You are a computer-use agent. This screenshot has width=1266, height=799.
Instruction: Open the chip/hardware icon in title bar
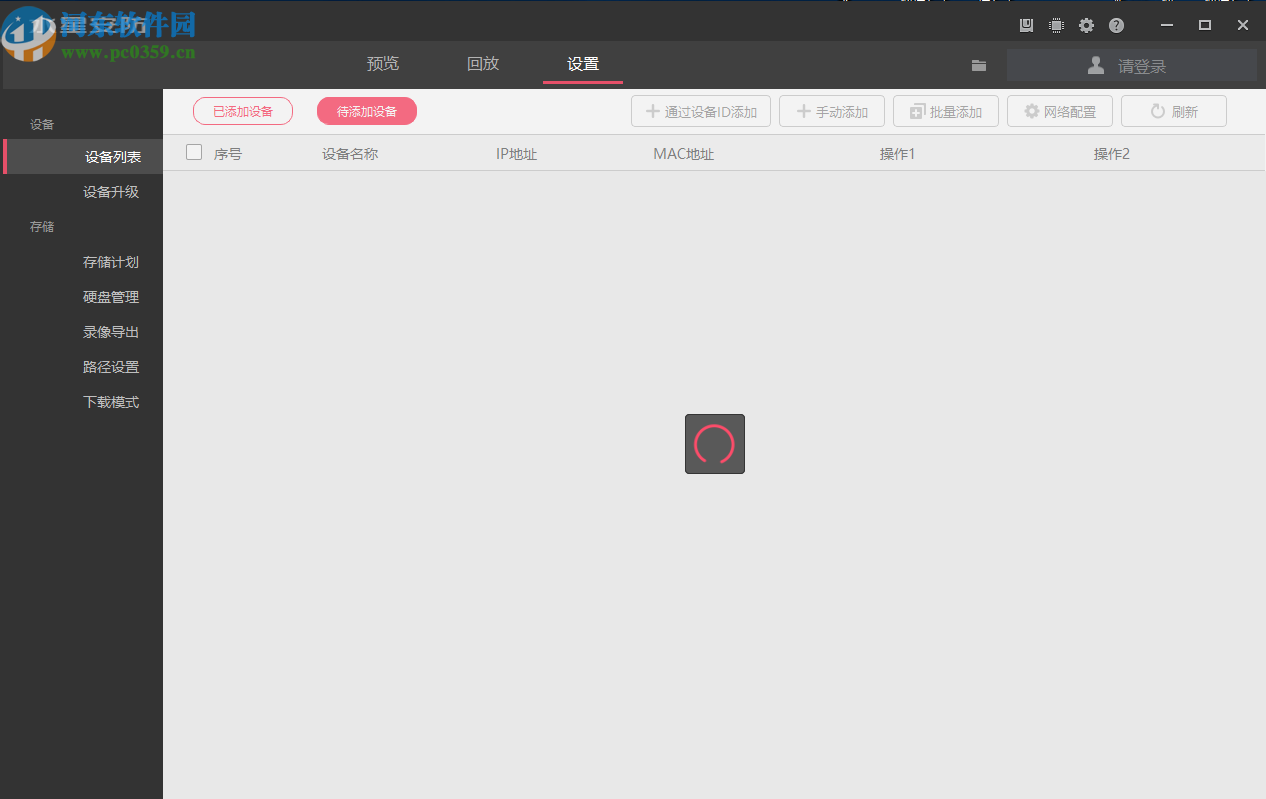[1056, 25]
